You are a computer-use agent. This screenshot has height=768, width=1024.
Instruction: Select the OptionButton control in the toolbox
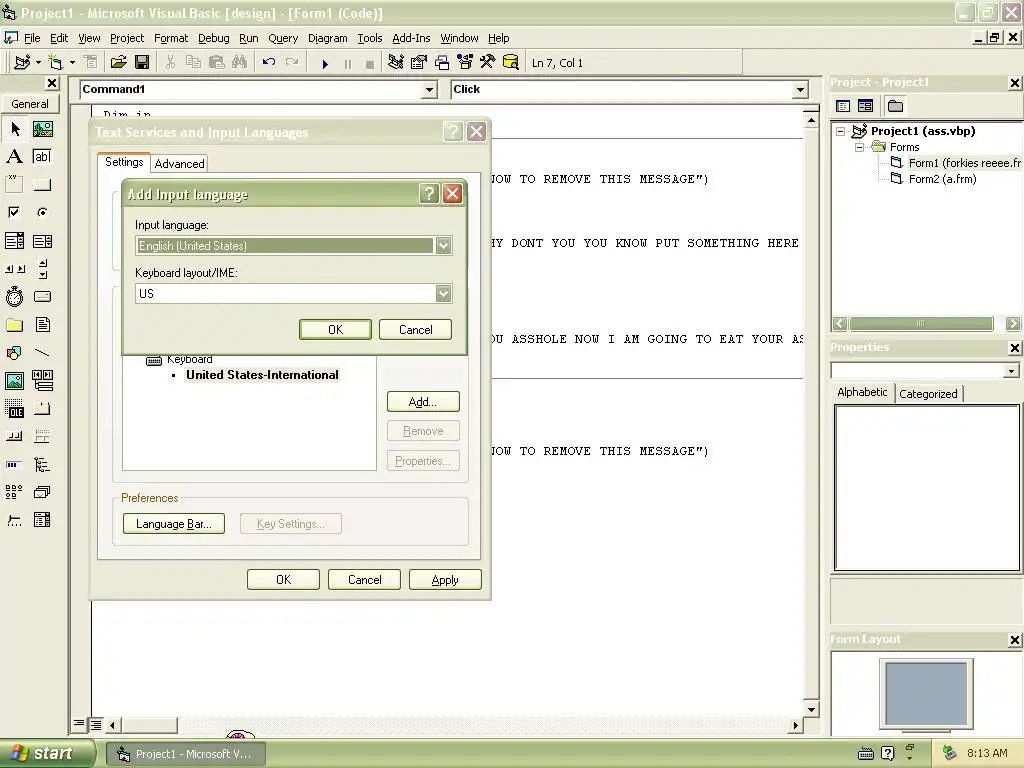click(42, 212)
